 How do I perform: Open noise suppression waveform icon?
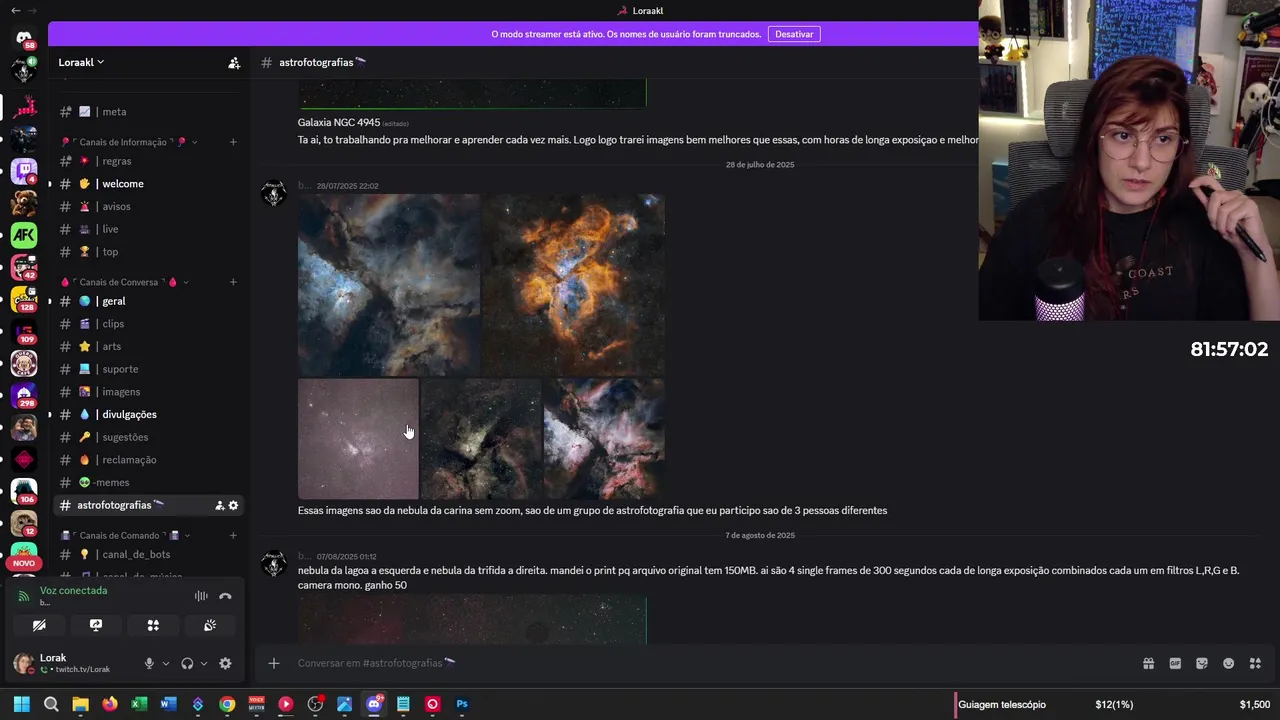click(201, 596)
